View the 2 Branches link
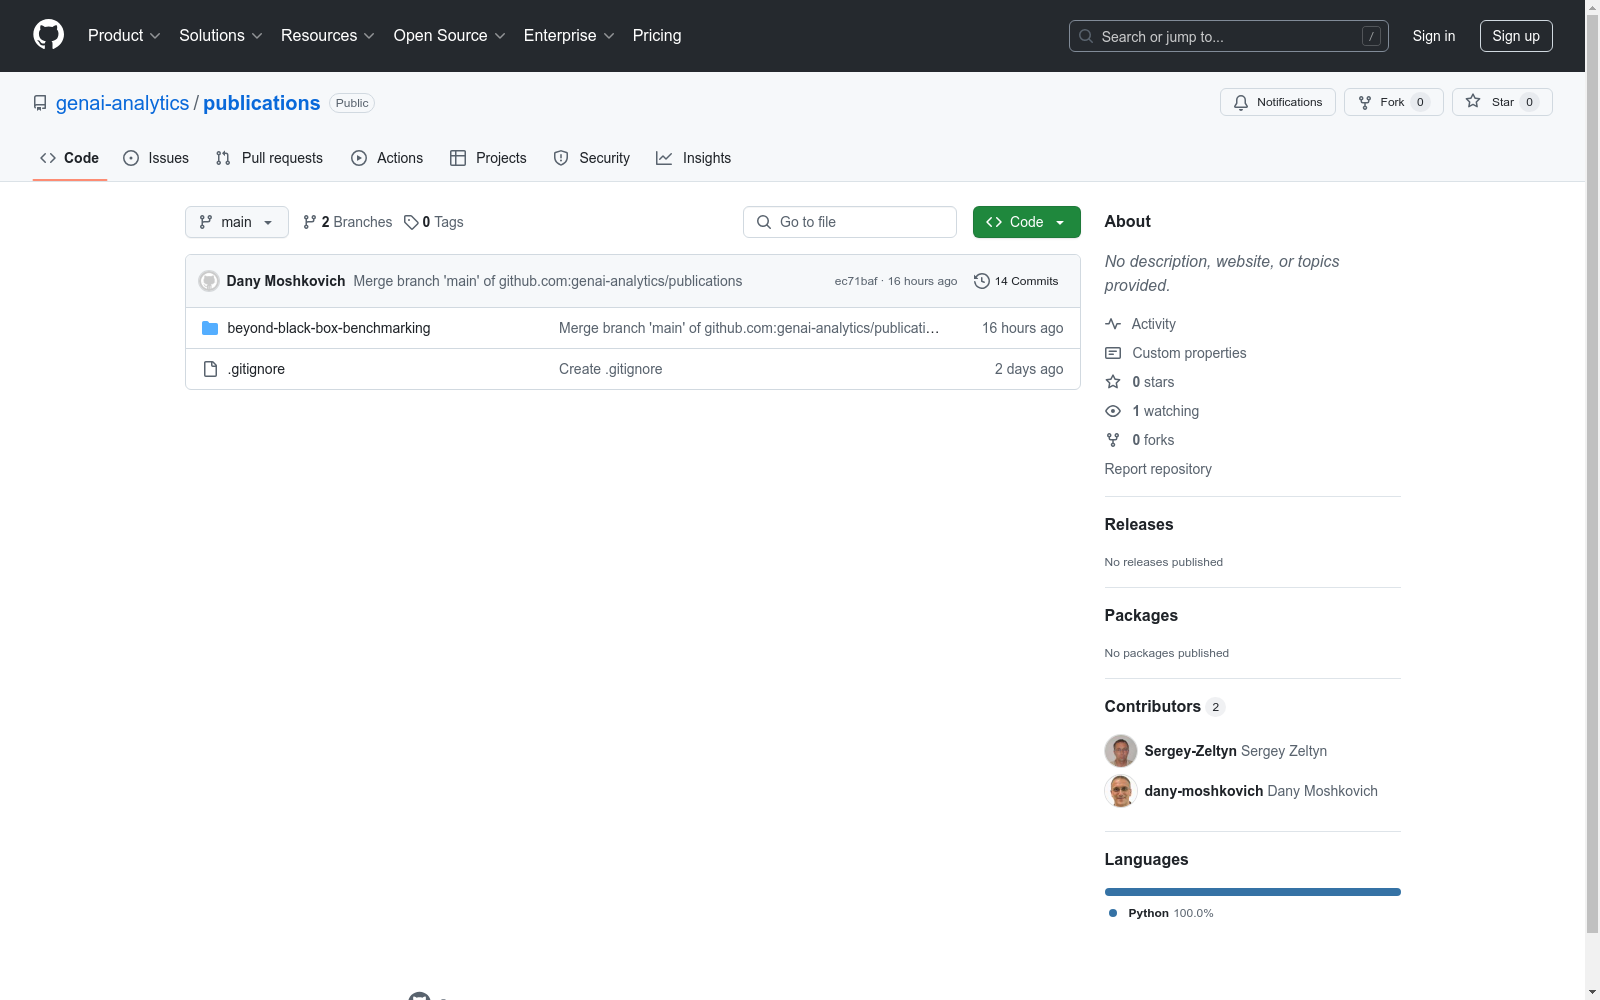1600x1000 pixels. (x=348, y=222)
